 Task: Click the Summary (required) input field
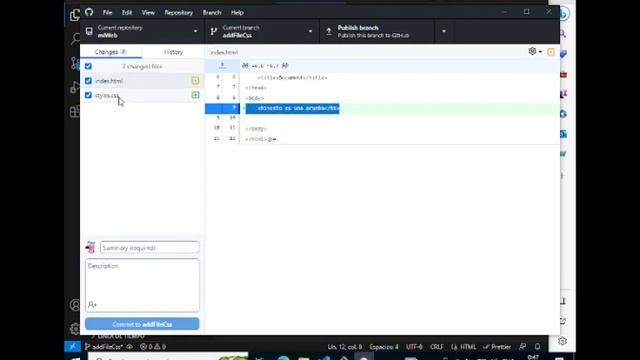coord(149,247)
